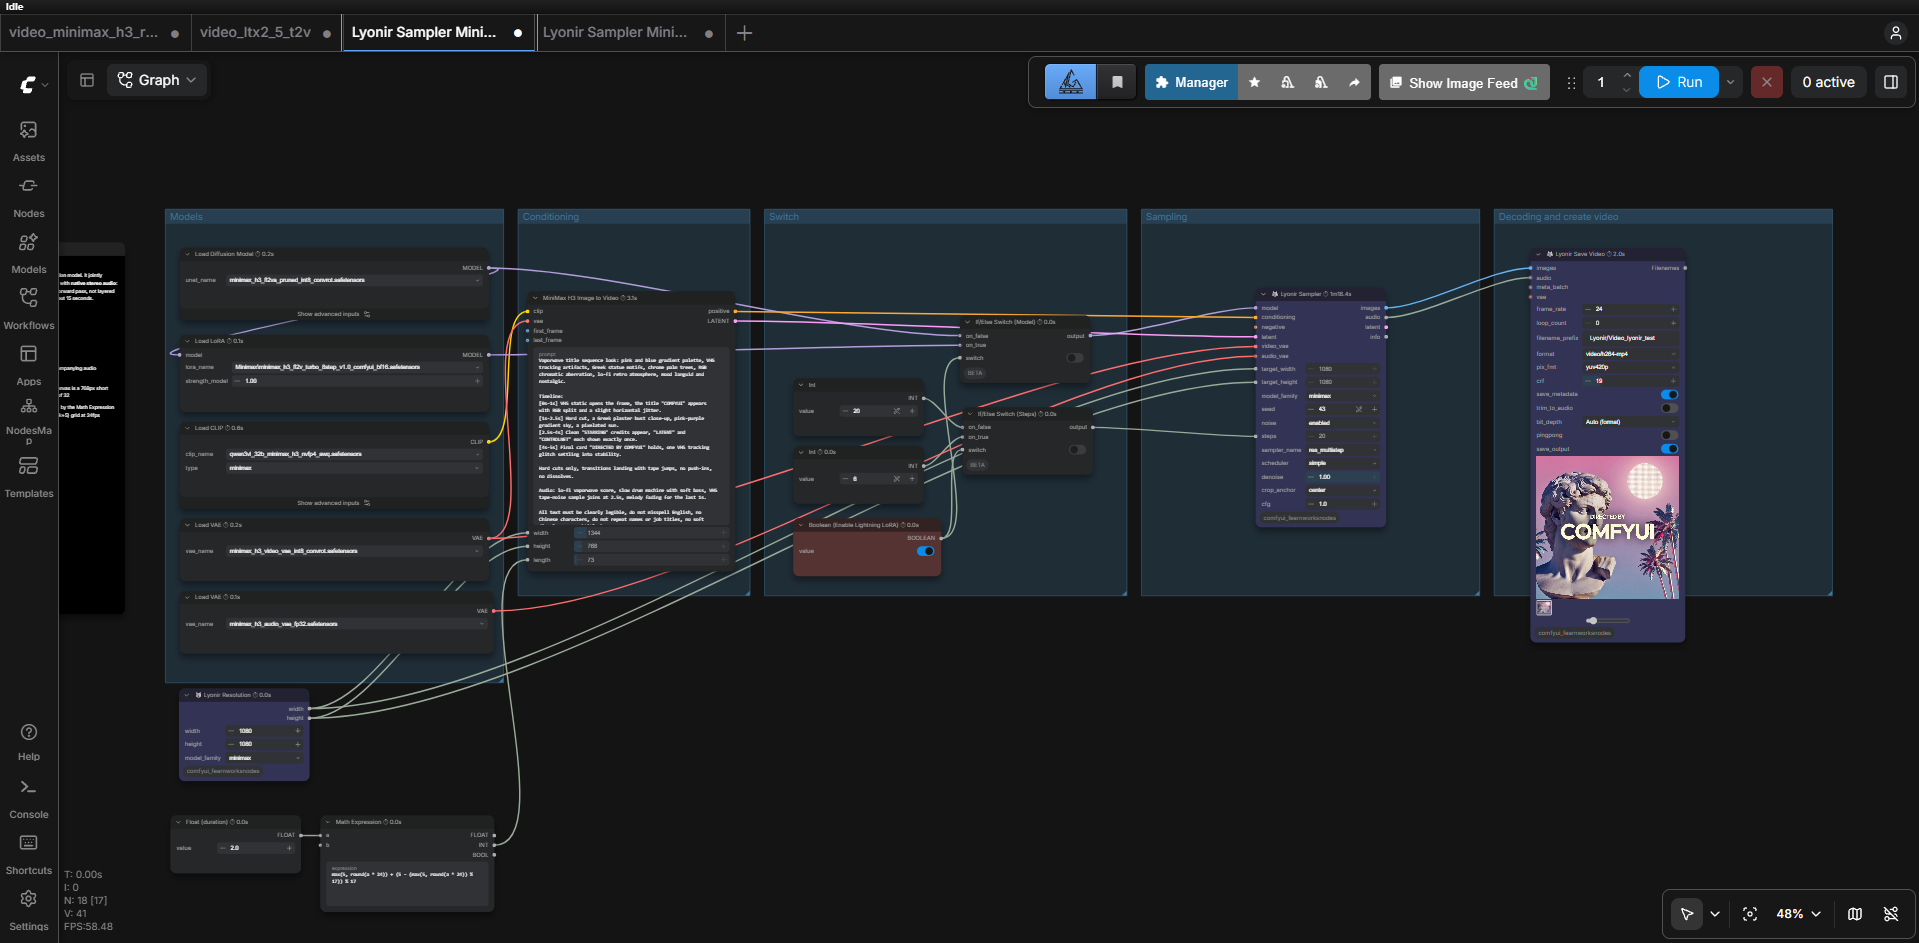Screen dimensions: 1919x943
Task: Open keyboard Shortcuts panel
Action: coord(29,855)
